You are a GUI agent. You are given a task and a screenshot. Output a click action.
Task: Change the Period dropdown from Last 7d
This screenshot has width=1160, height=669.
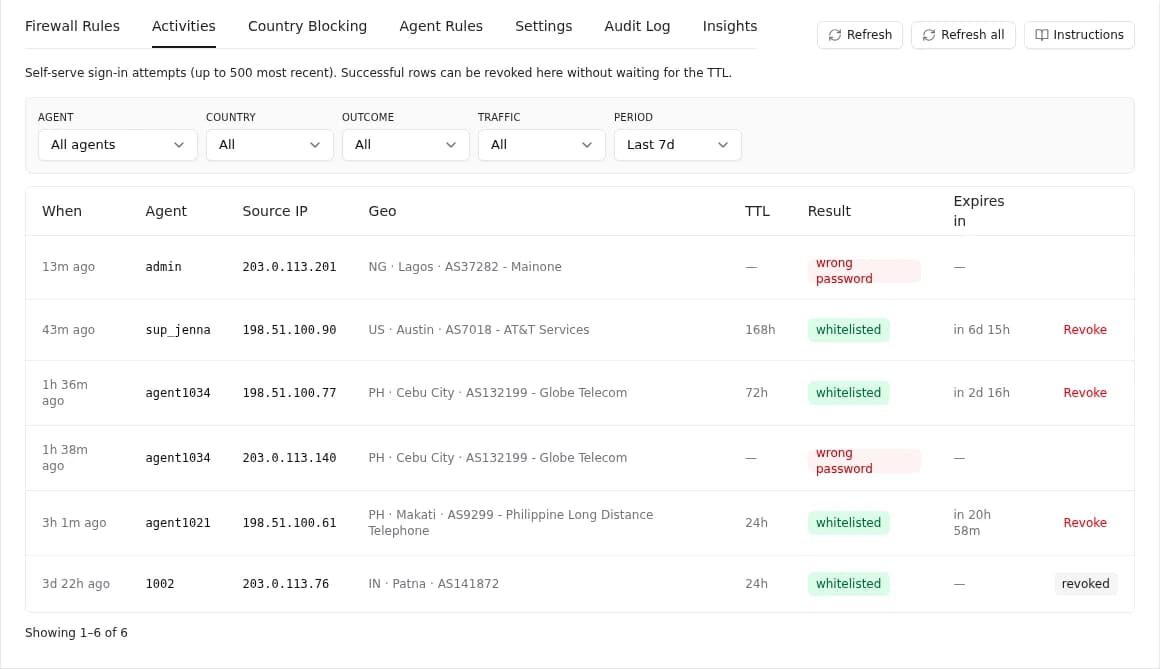(678, 145)
